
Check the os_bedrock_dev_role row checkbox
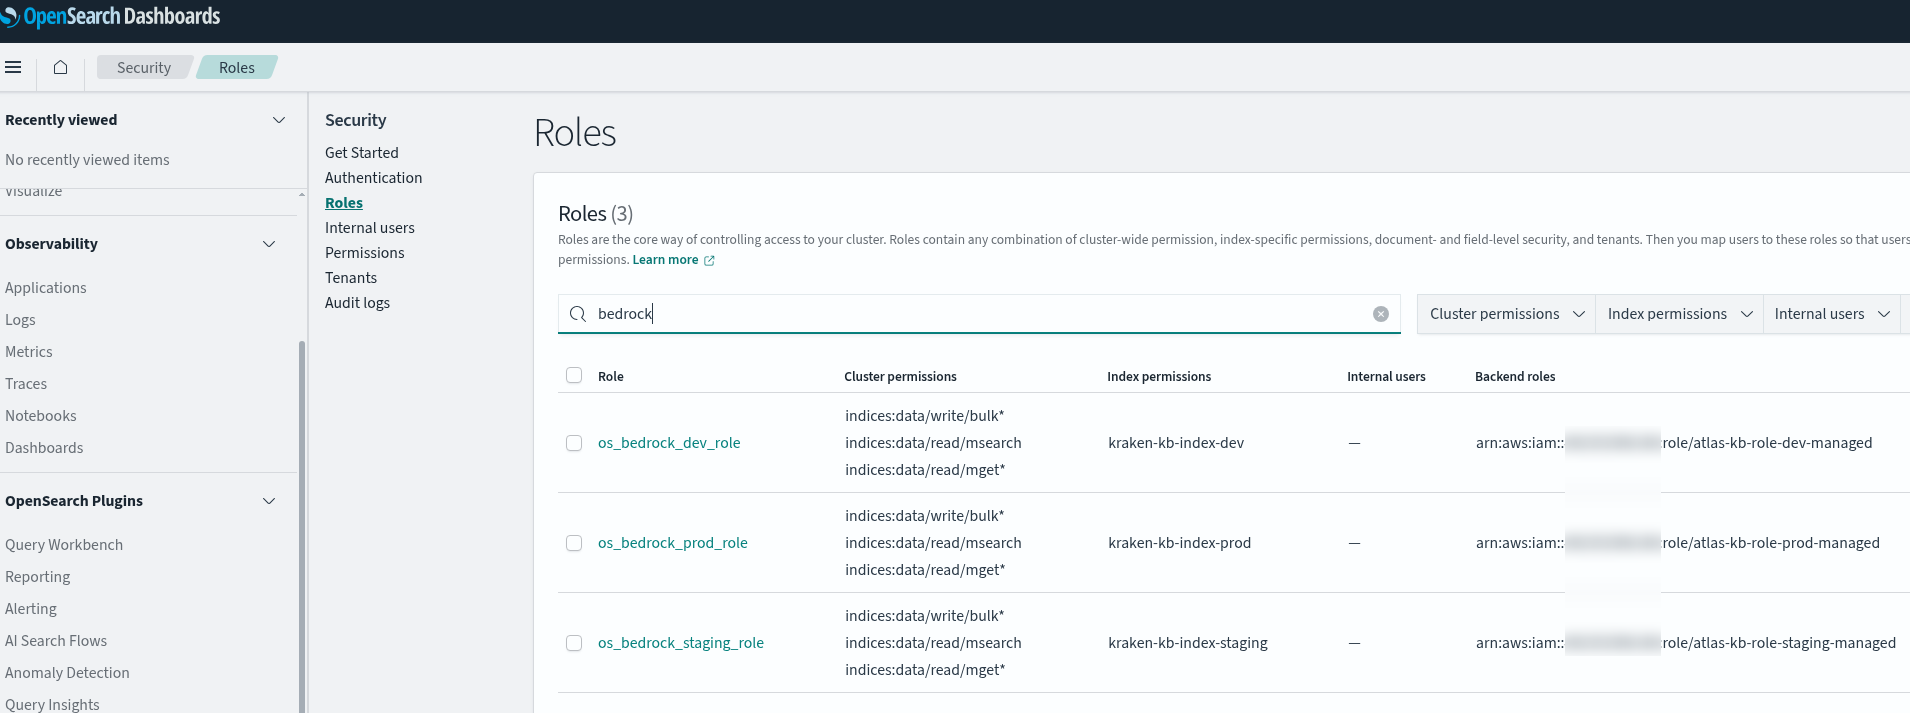574,443
